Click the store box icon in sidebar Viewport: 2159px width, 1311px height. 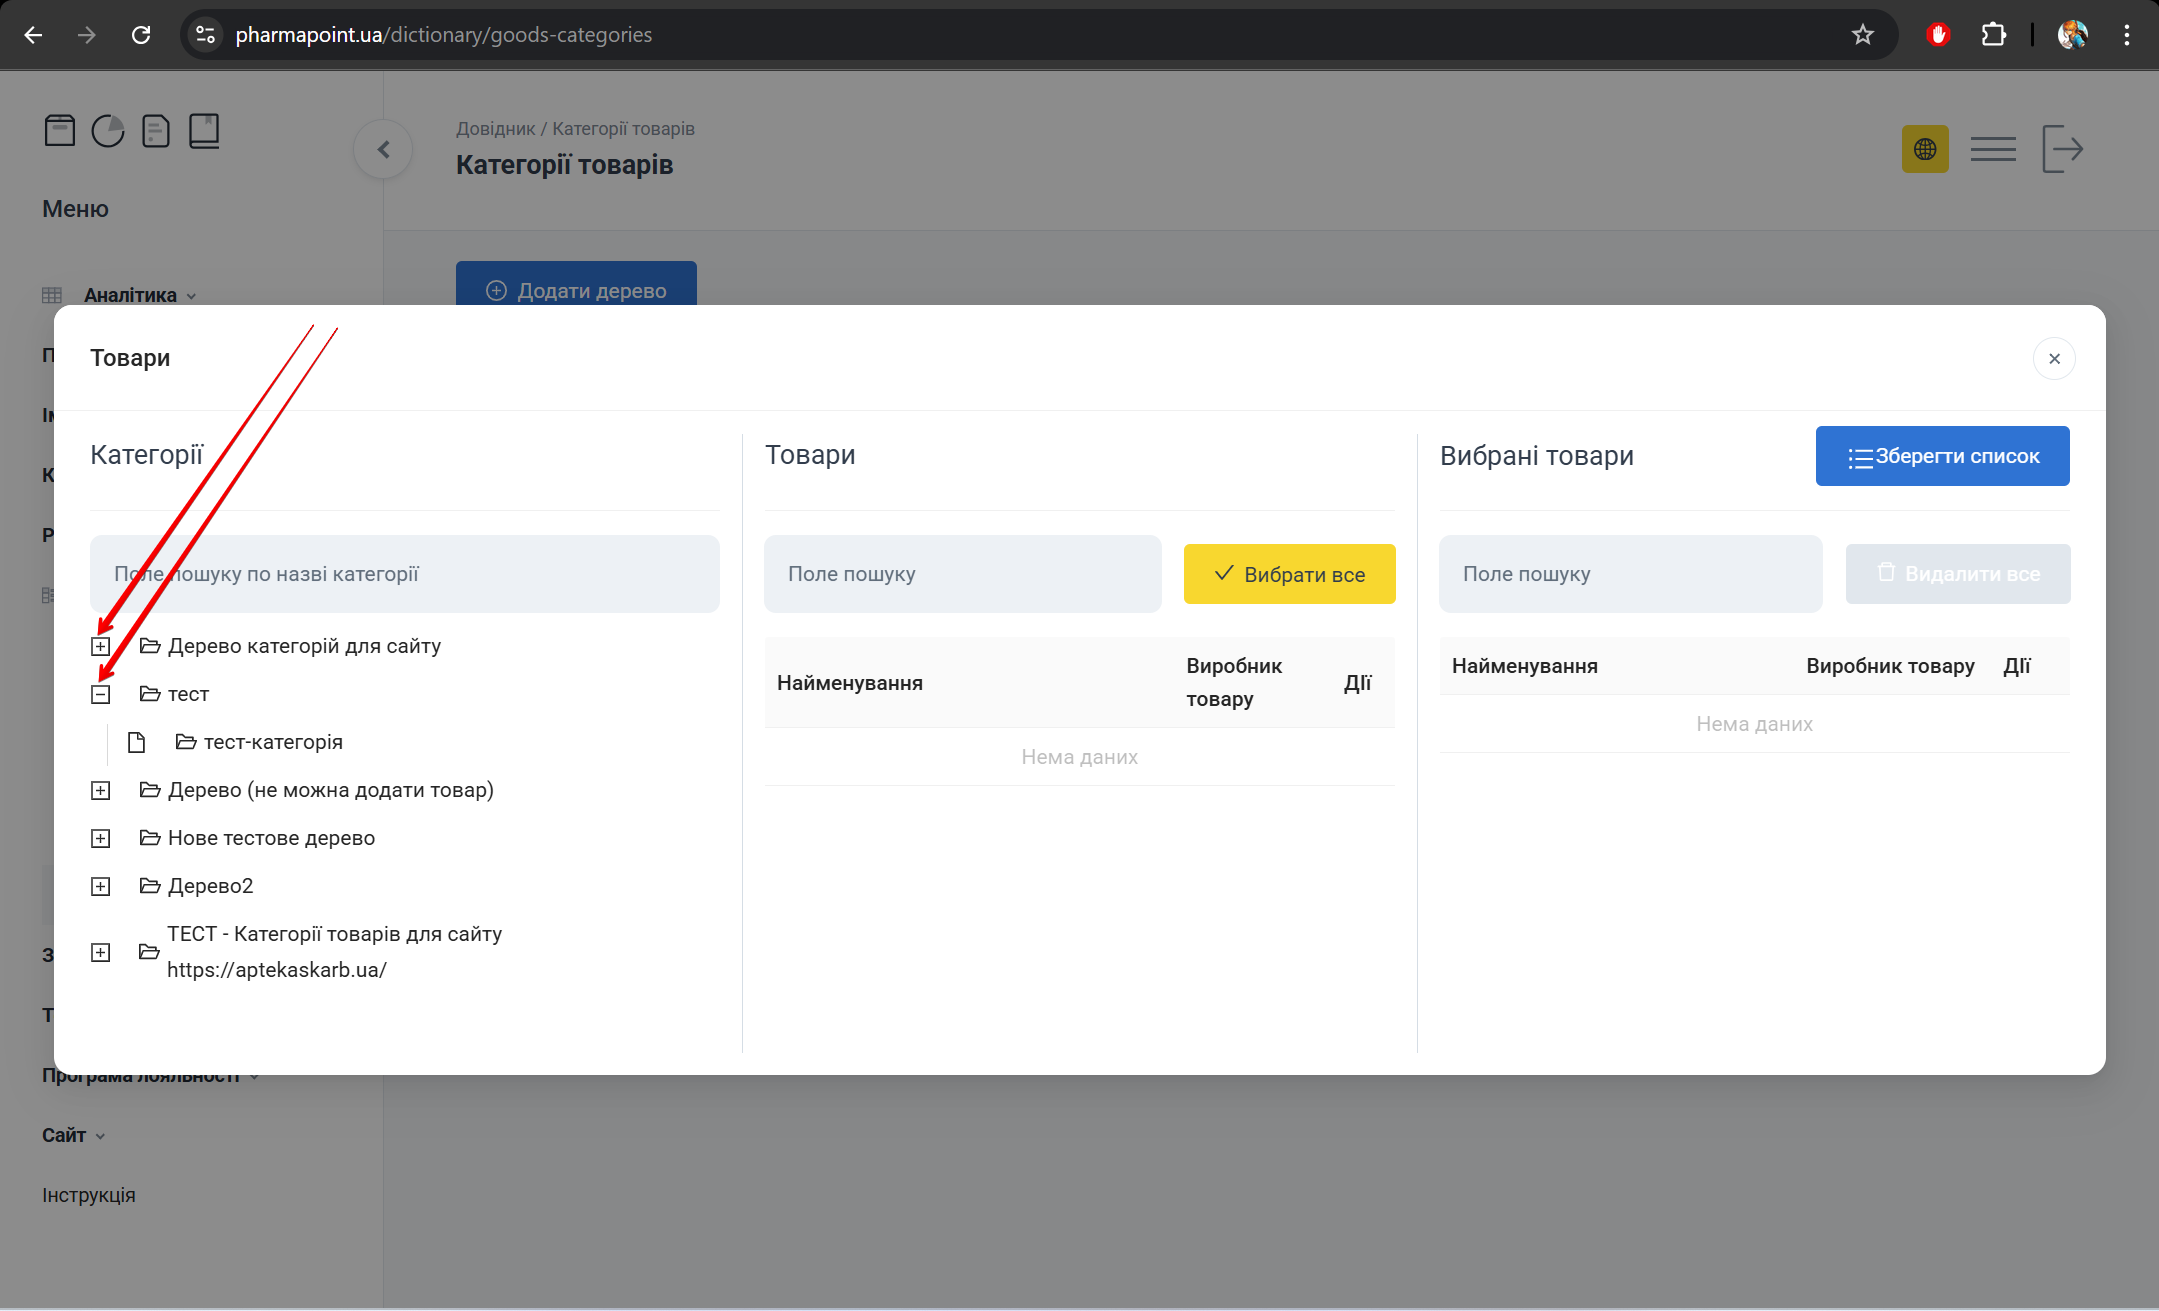pos(60,131)
